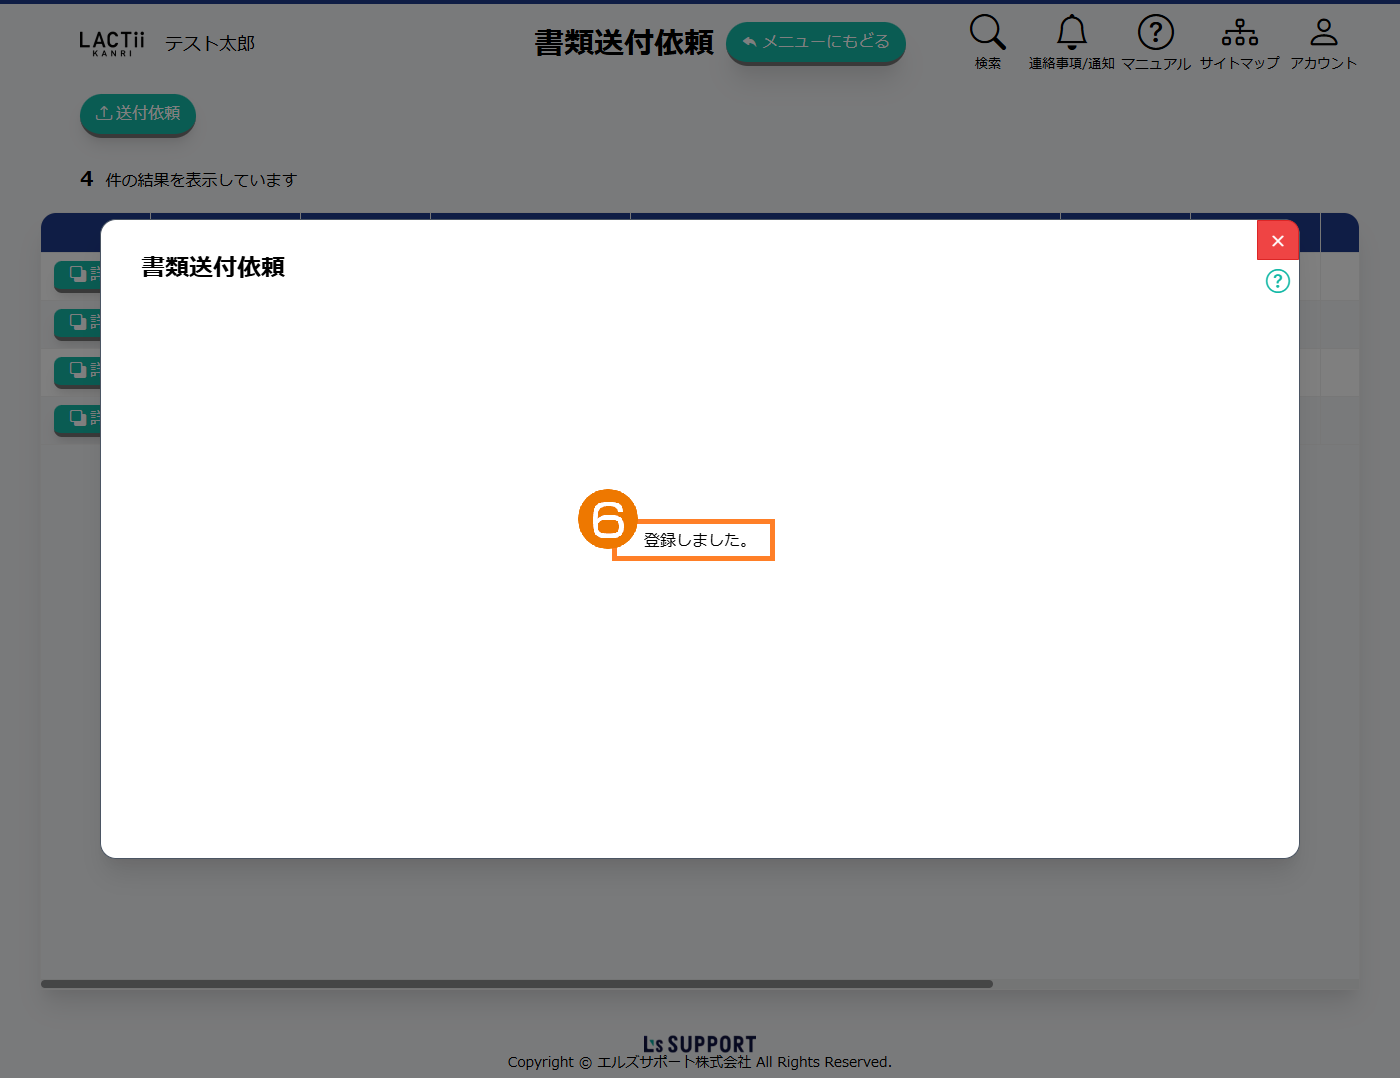
Task: Click the テスト太郎 user name
Action: click(x=210, y=44)
